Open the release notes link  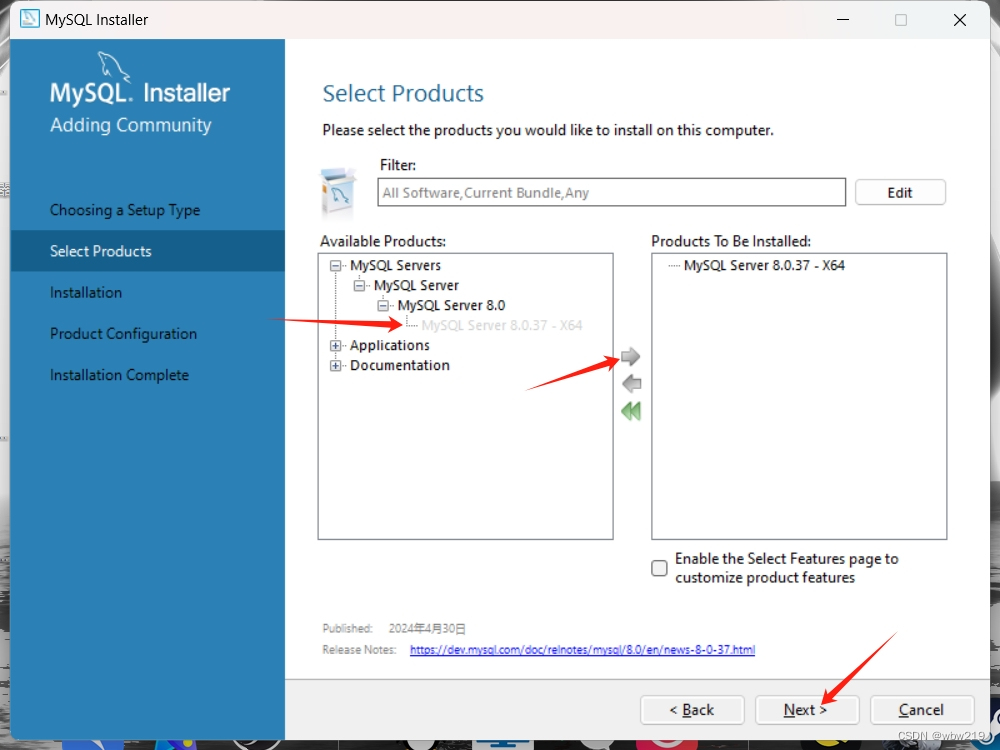582,649
